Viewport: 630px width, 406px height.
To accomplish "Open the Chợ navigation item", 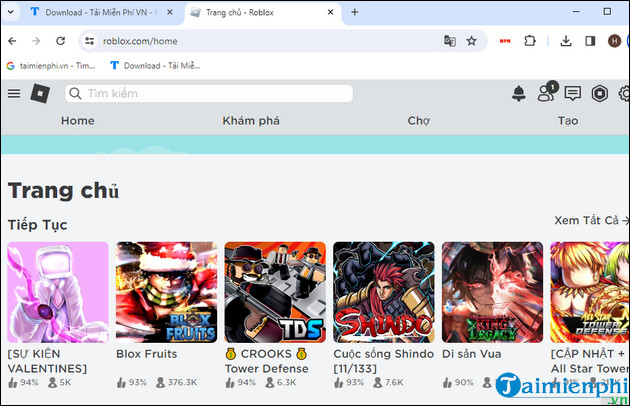I will pos(419,121).
